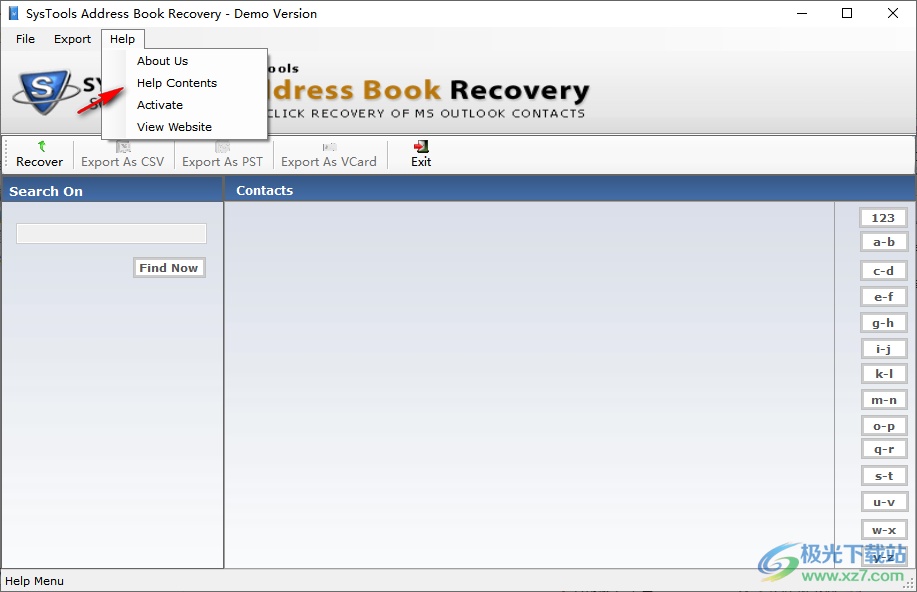Filter contacts by g-h index button
Image resolution: width=917 pixels, height=592 pixels.
[884, 323]
